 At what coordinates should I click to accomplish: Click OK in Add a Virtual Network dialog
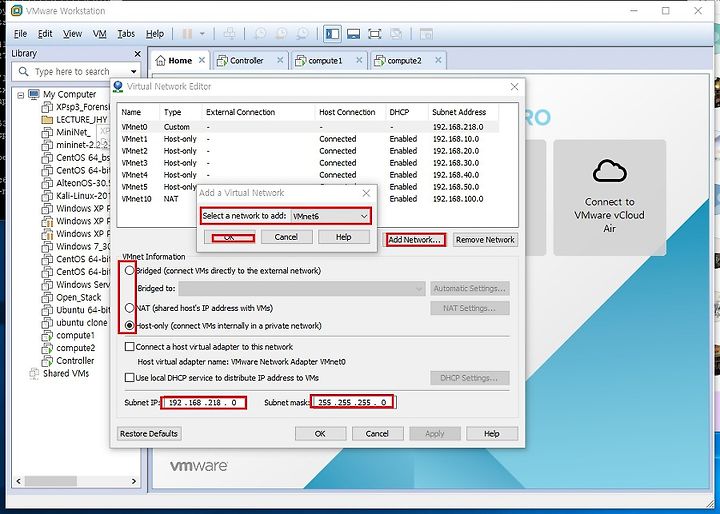[x=229, y=237]
